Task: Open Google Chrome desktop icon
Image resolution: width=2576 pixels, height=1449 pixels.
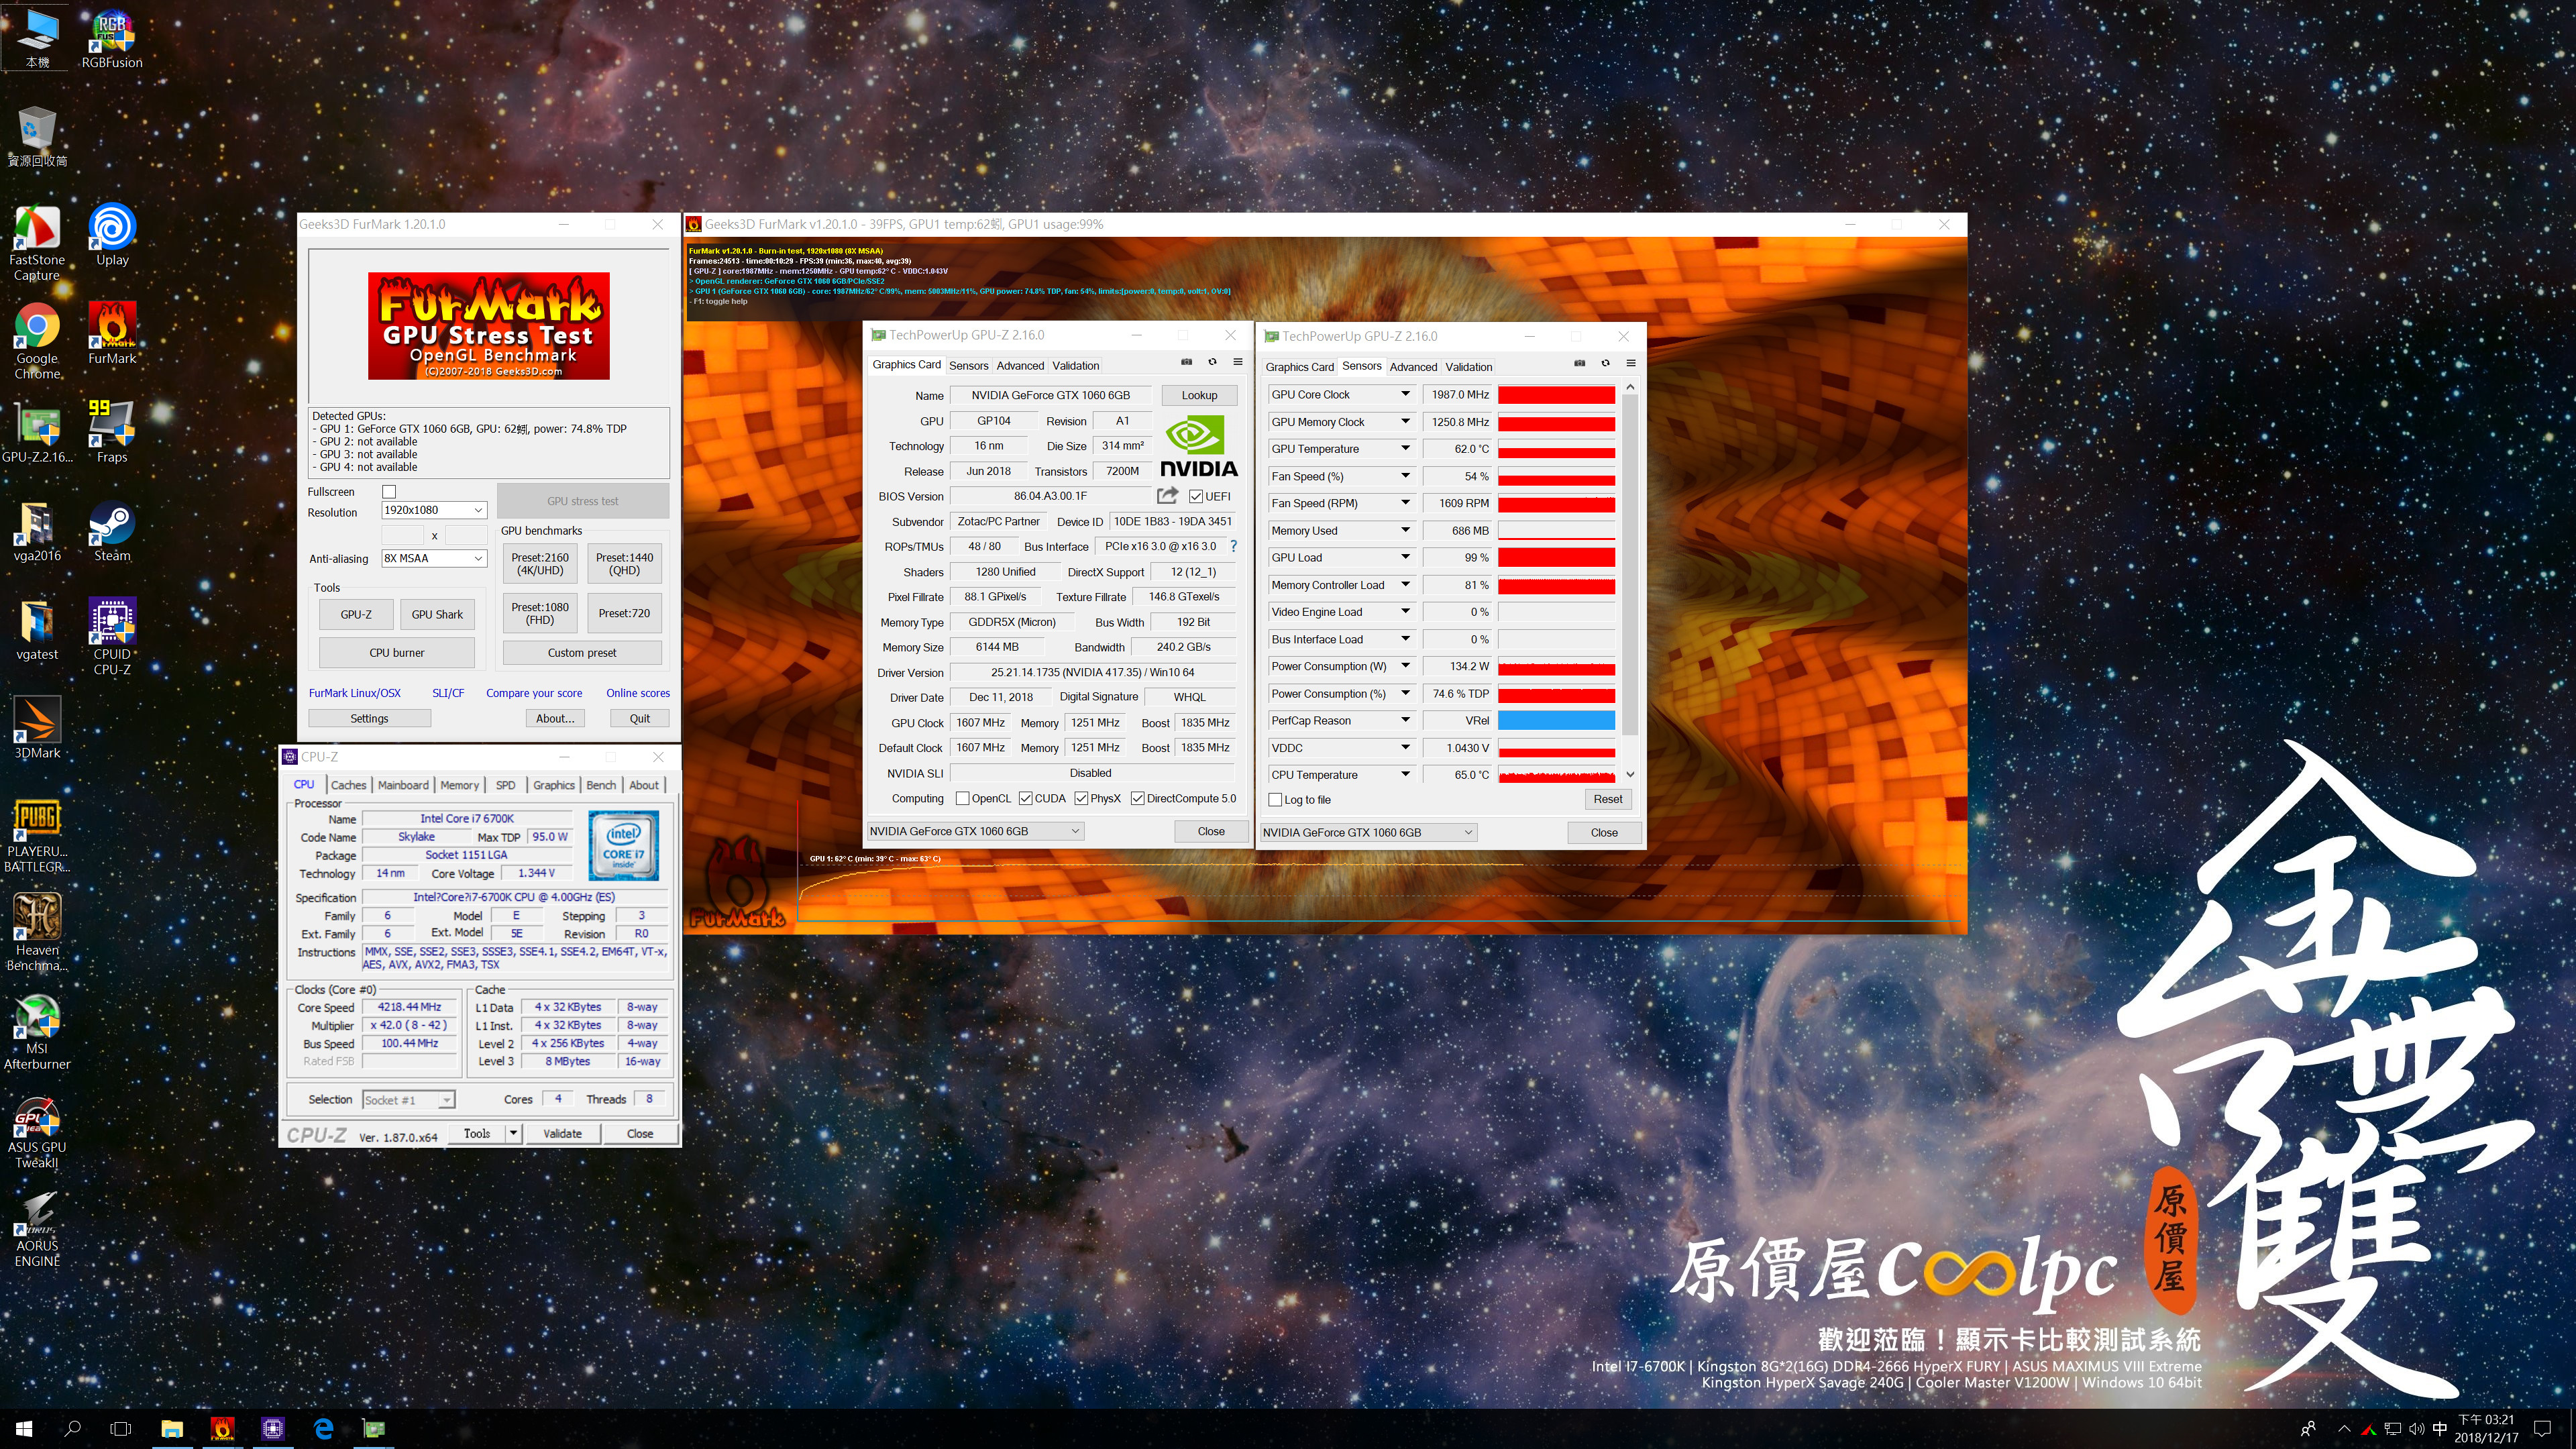Action: coord(37,342)
